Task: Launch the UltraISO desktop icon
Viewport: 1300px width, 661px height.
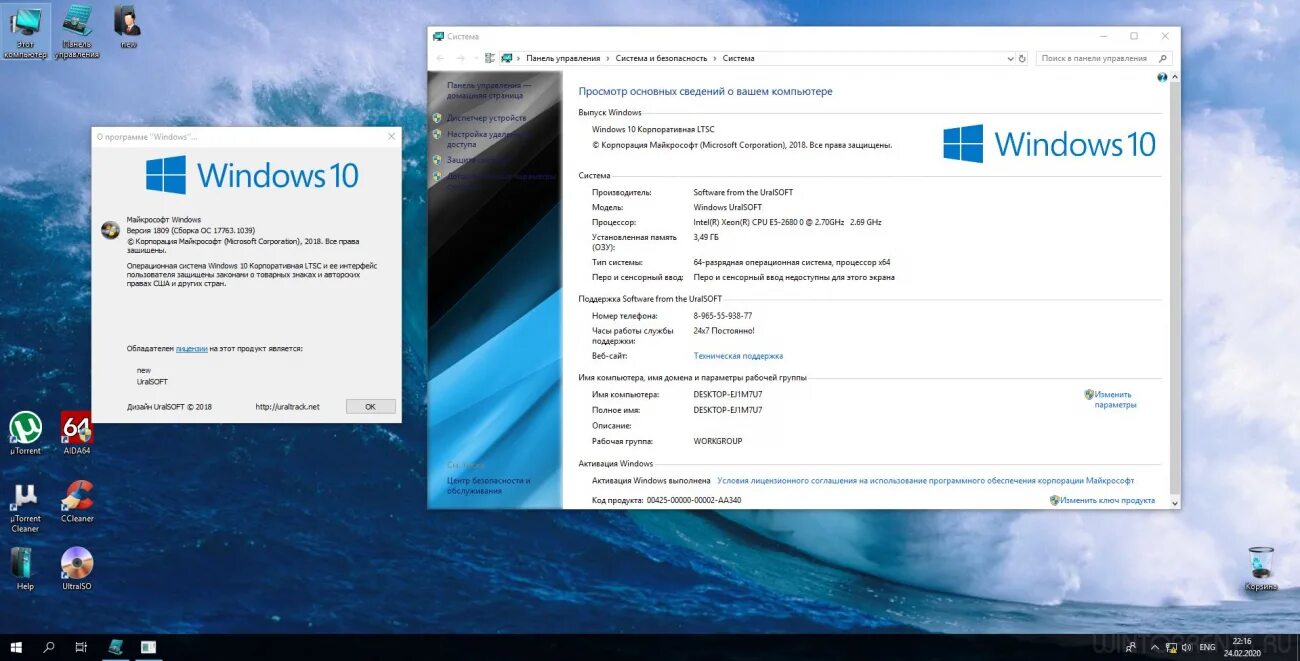Action: 77,569
